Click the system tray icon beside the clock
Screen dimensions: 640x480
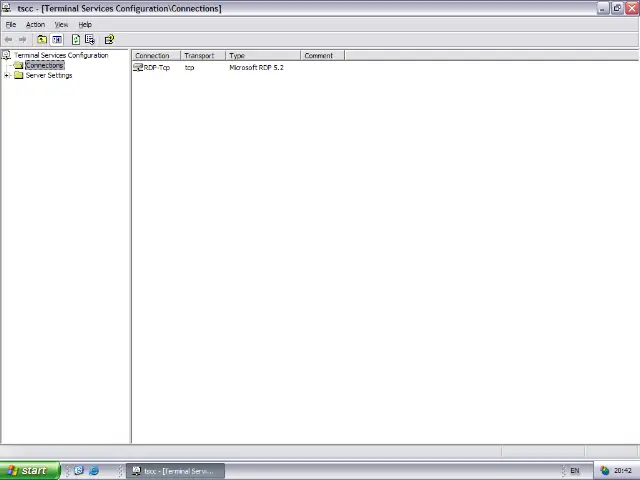pyautogui.click(x=604, y=471)
